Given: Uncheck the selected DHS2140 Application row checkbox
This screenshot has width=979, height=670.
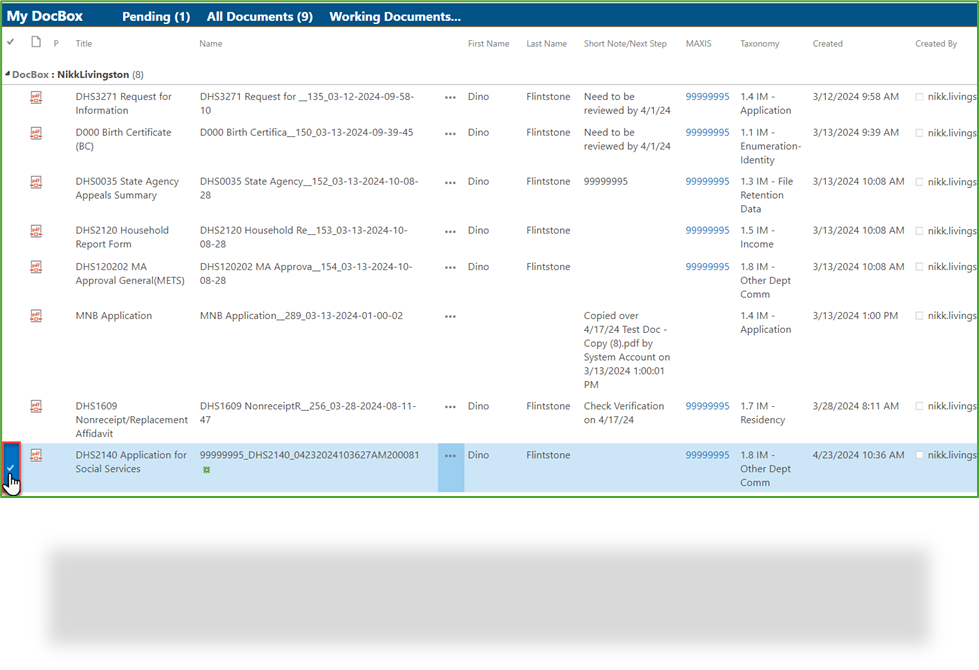Looking at the screenshot, I should pos(11,468).
